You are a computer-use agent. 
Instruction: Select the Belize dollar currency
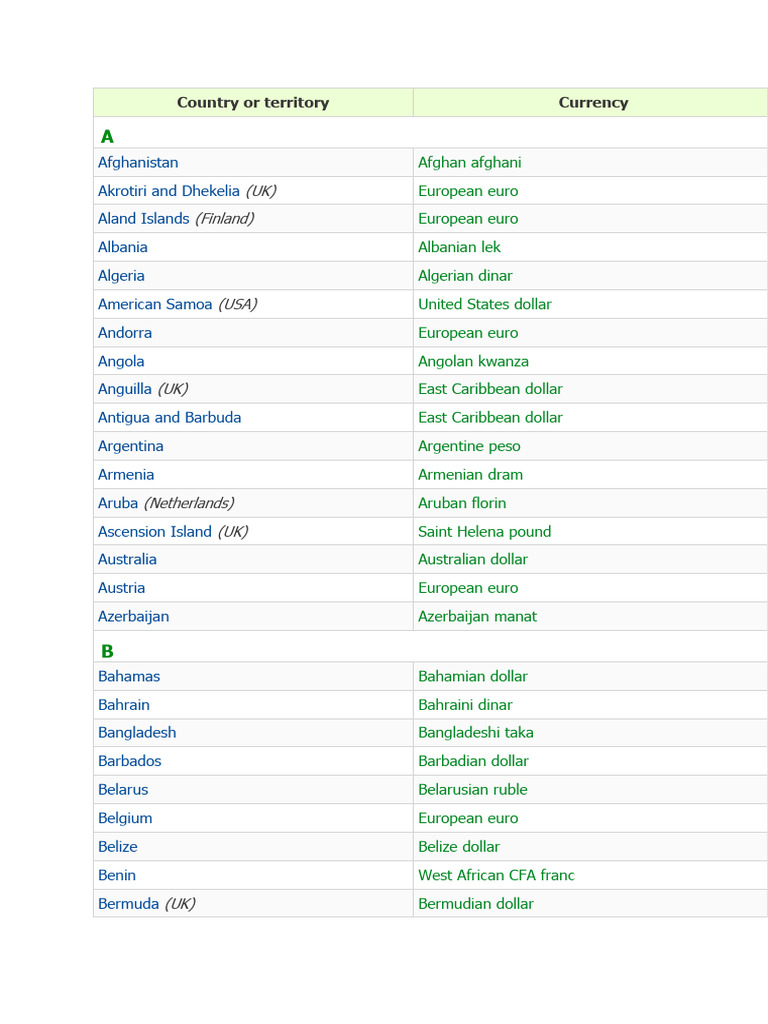458,847
